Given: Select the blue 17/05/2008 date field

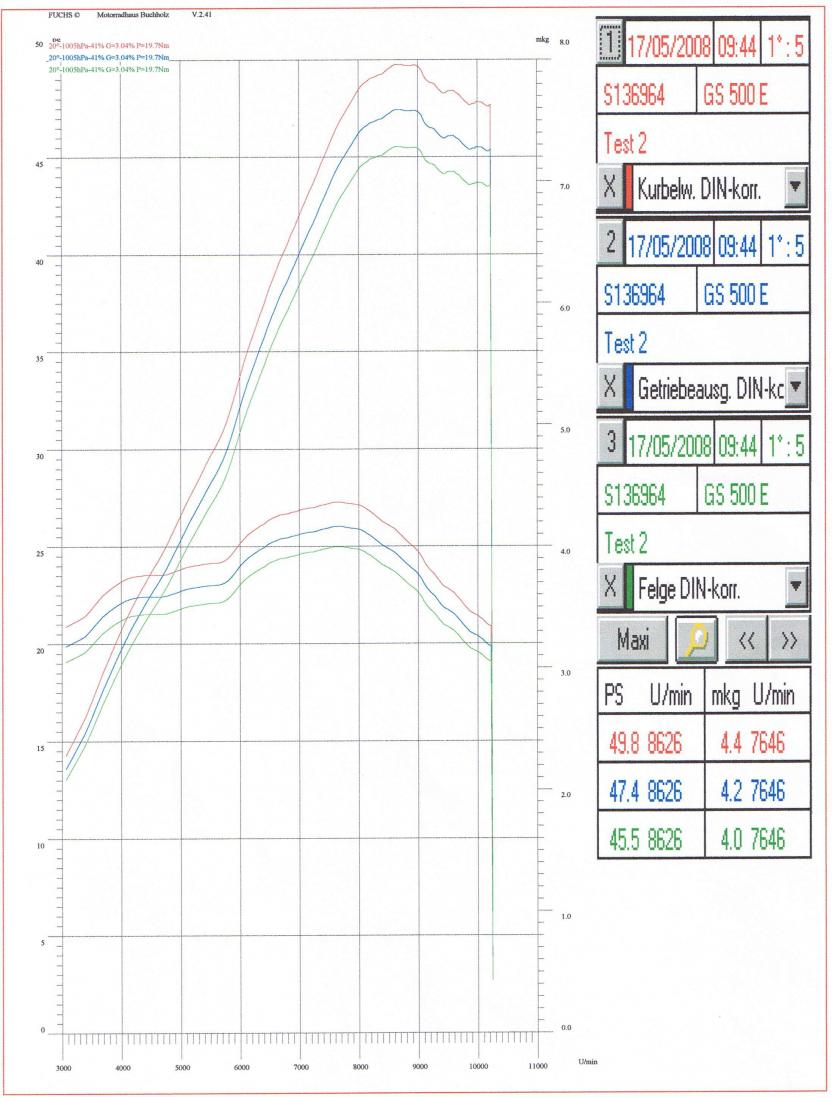Looking at the screenshot, I should click(668, 245).
